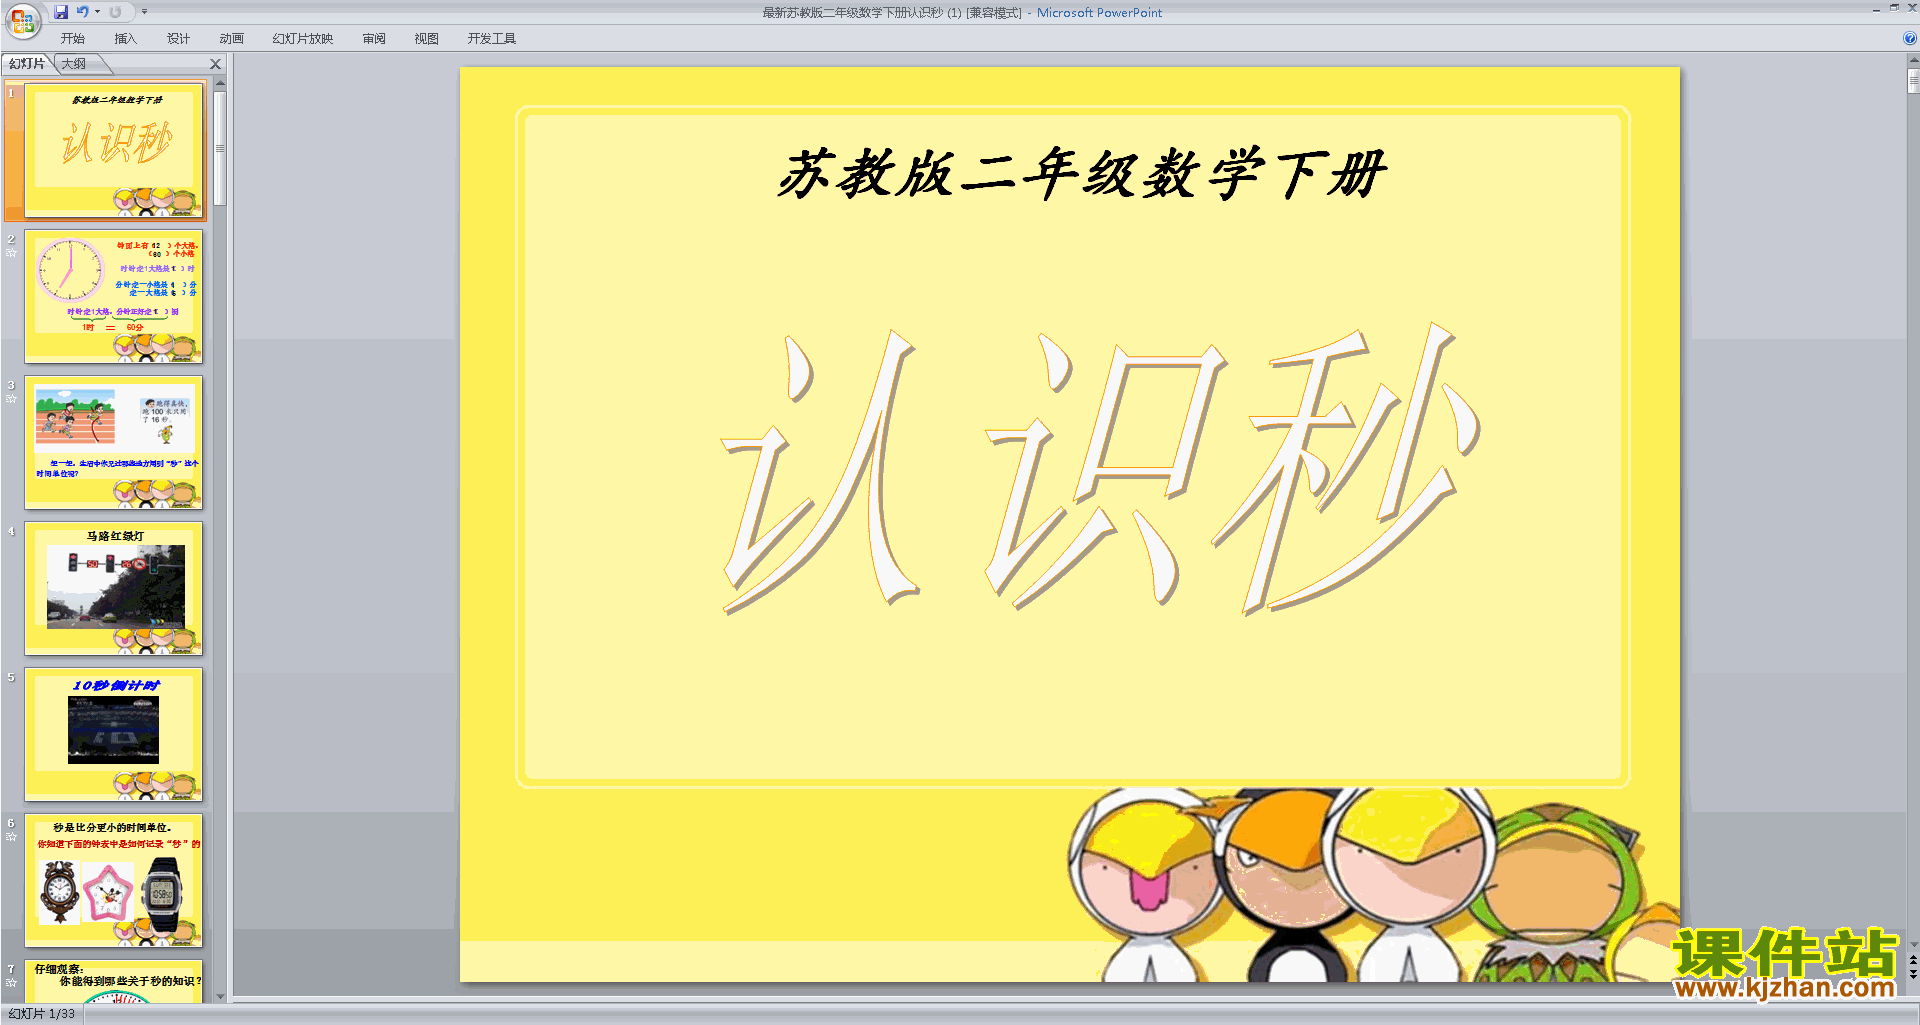Select slide 7 thumbnail 仔细观察

click(x=114, y=981)
